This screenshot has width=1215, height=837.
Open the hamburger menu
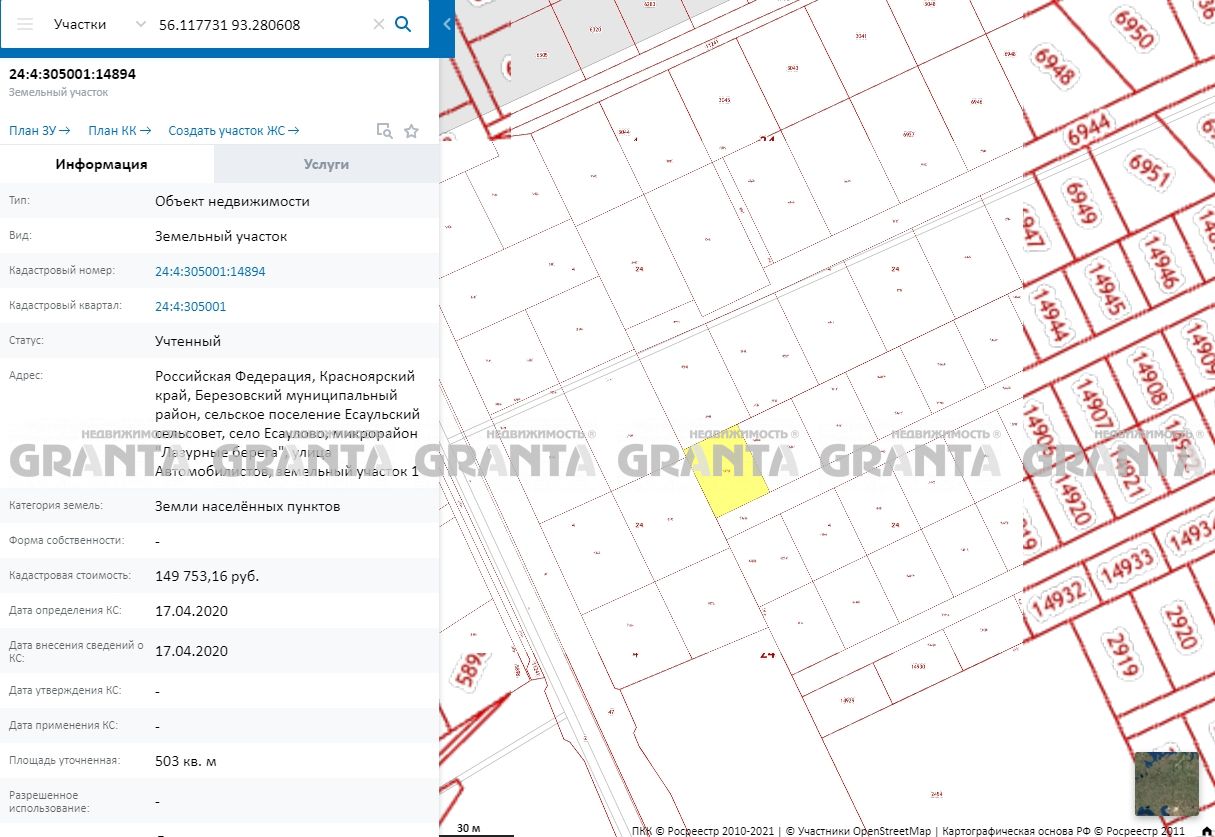26,24
